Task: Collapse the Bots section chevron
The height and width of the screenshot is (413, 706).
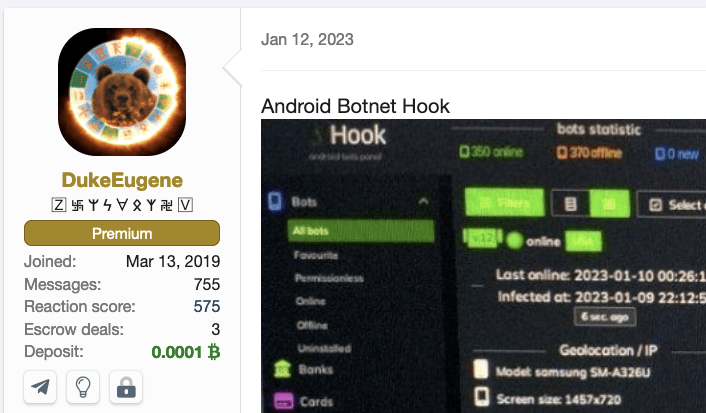Action: pos(423,201)
